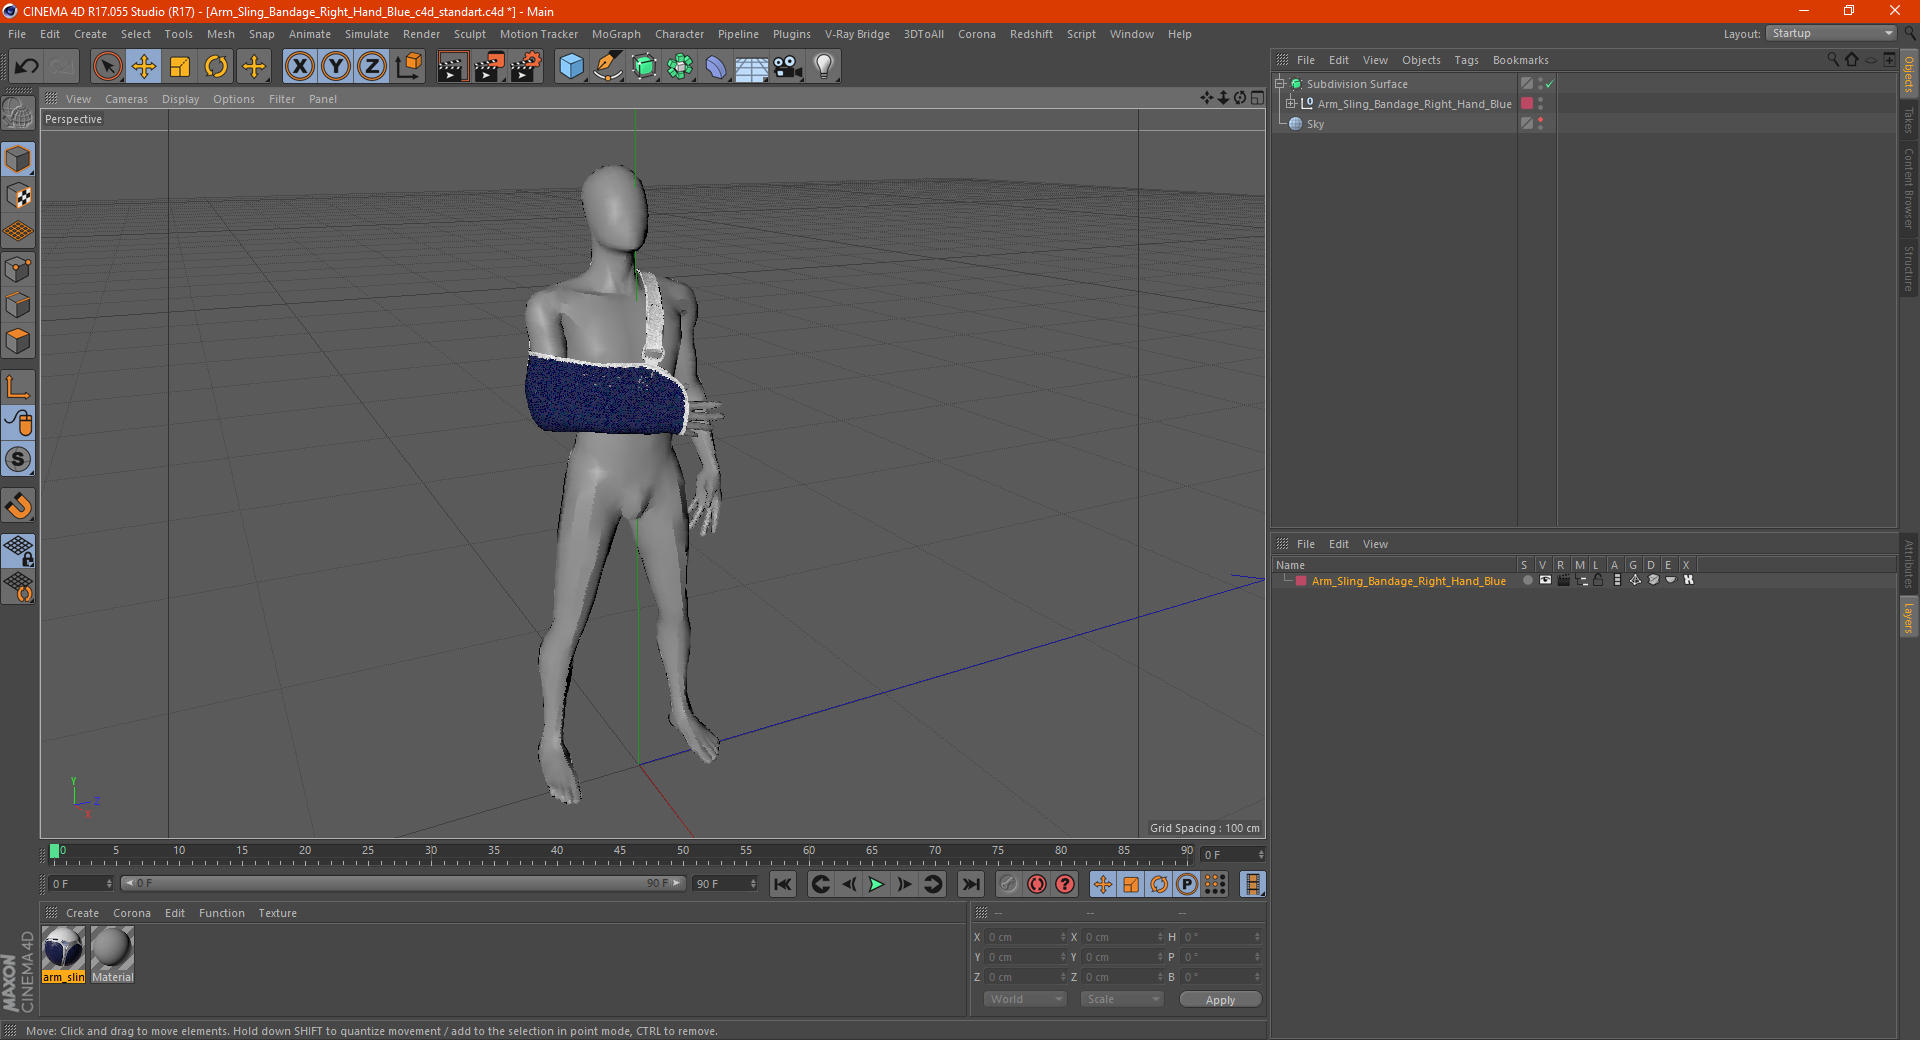Switch to Edges mode
The height and width of the screenshot is (1040, 1920).
[18, 305]
